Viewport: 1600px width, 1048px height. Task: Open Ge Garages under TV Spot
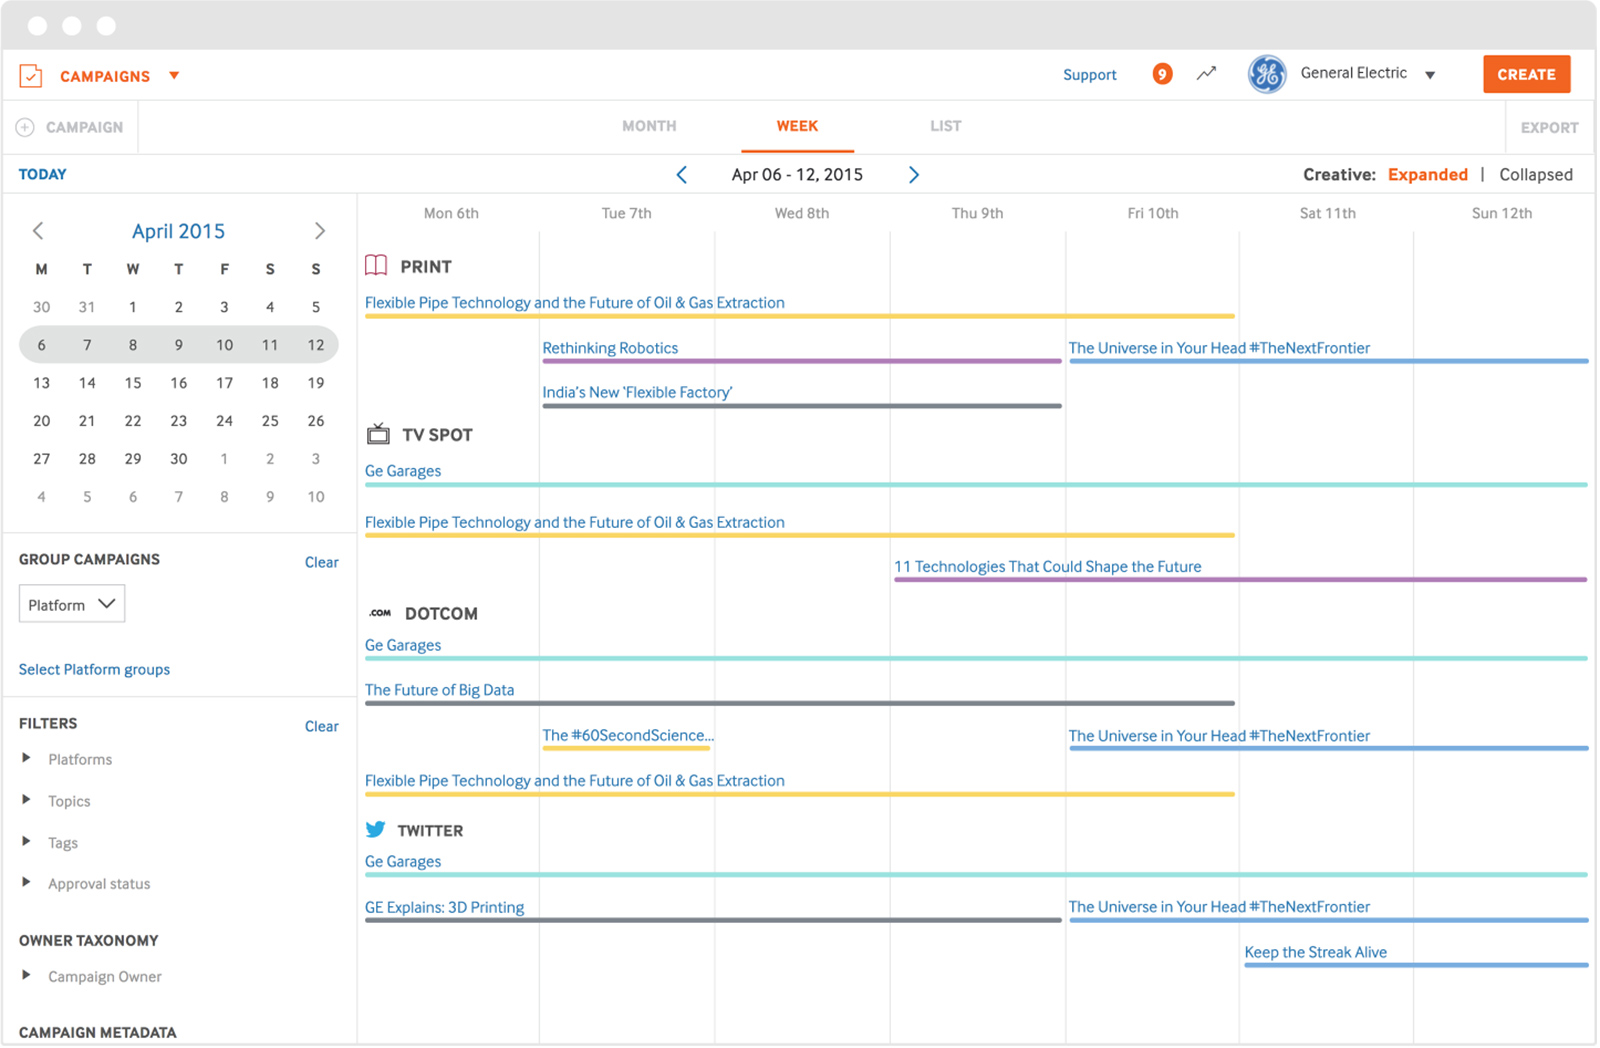(403, 471)
